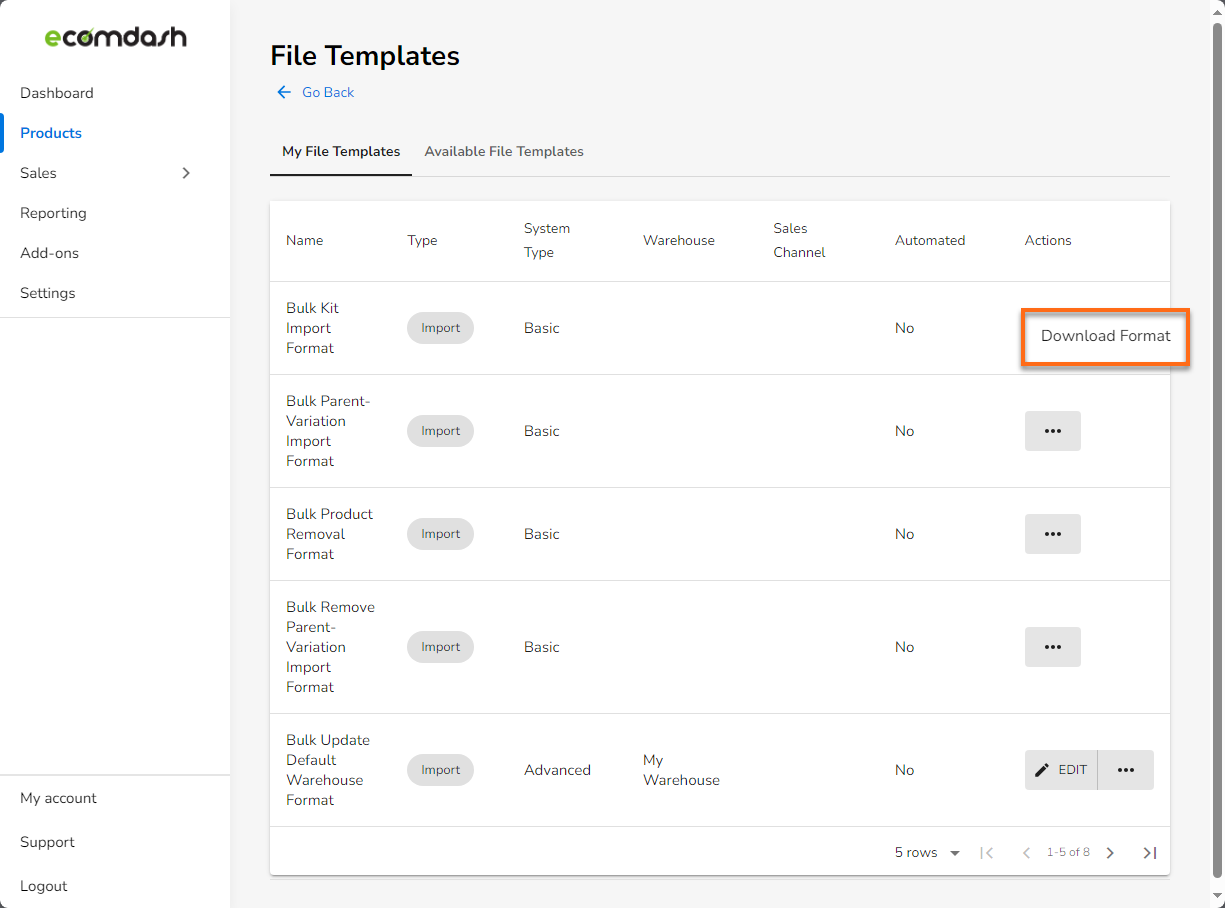Open Support from the sidebar
Image resolution: width=1225 pixels, height=908 pixels.
pyautogui.click(x=47, y=841)
